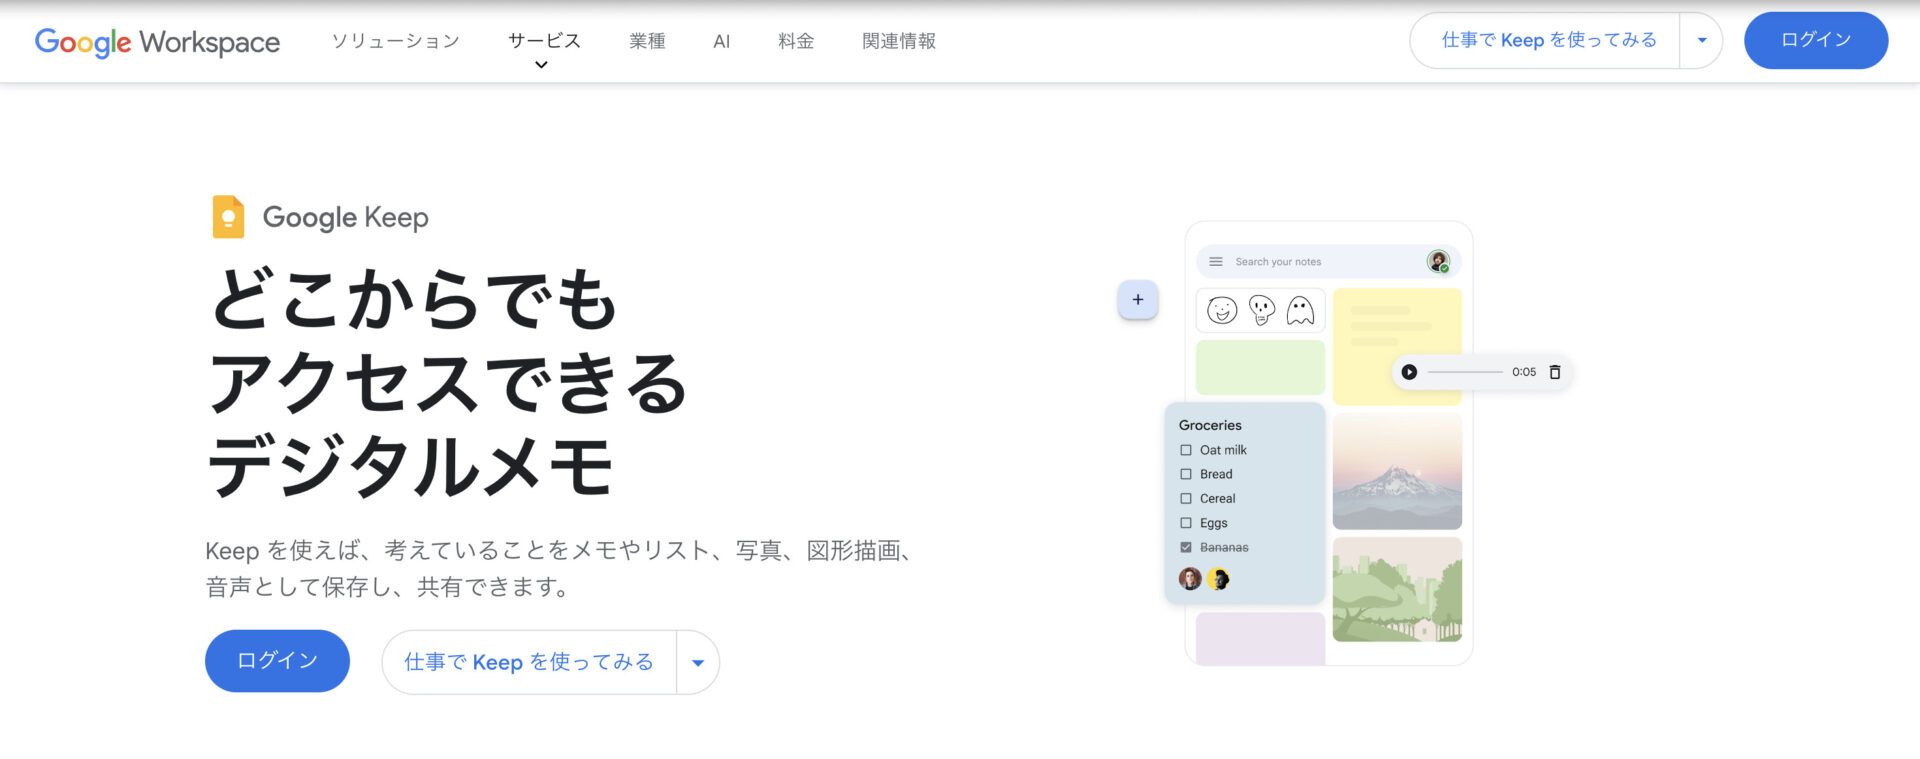Screen dimensions: 1920x759
Task: Click 仕事で Keep を使ってみる in header
Action: pos(1545,41)
